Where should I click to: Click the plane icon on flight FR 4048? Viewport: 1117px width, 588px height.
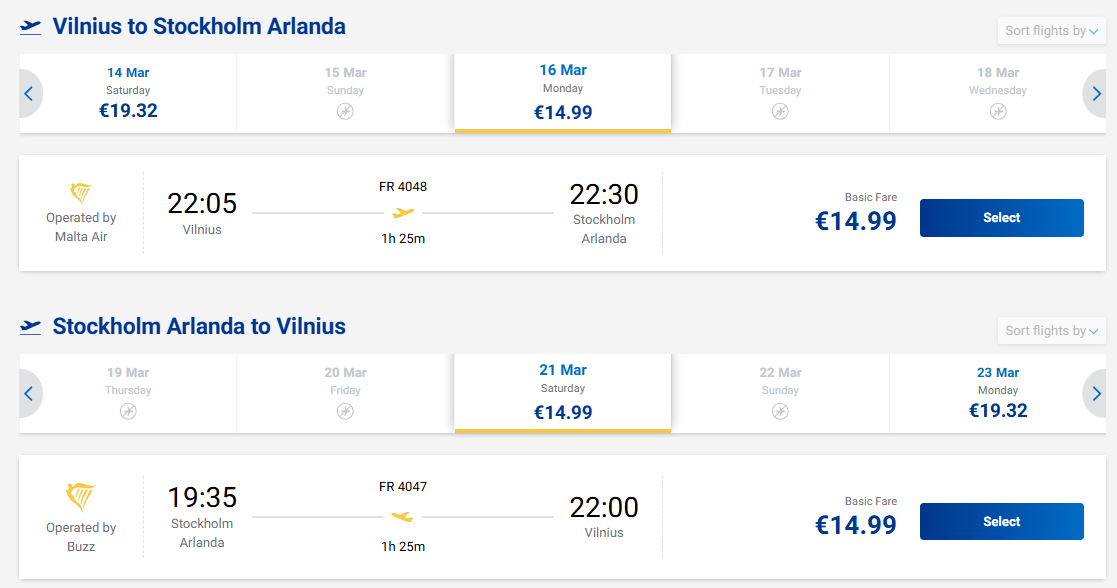coord(403,212)
